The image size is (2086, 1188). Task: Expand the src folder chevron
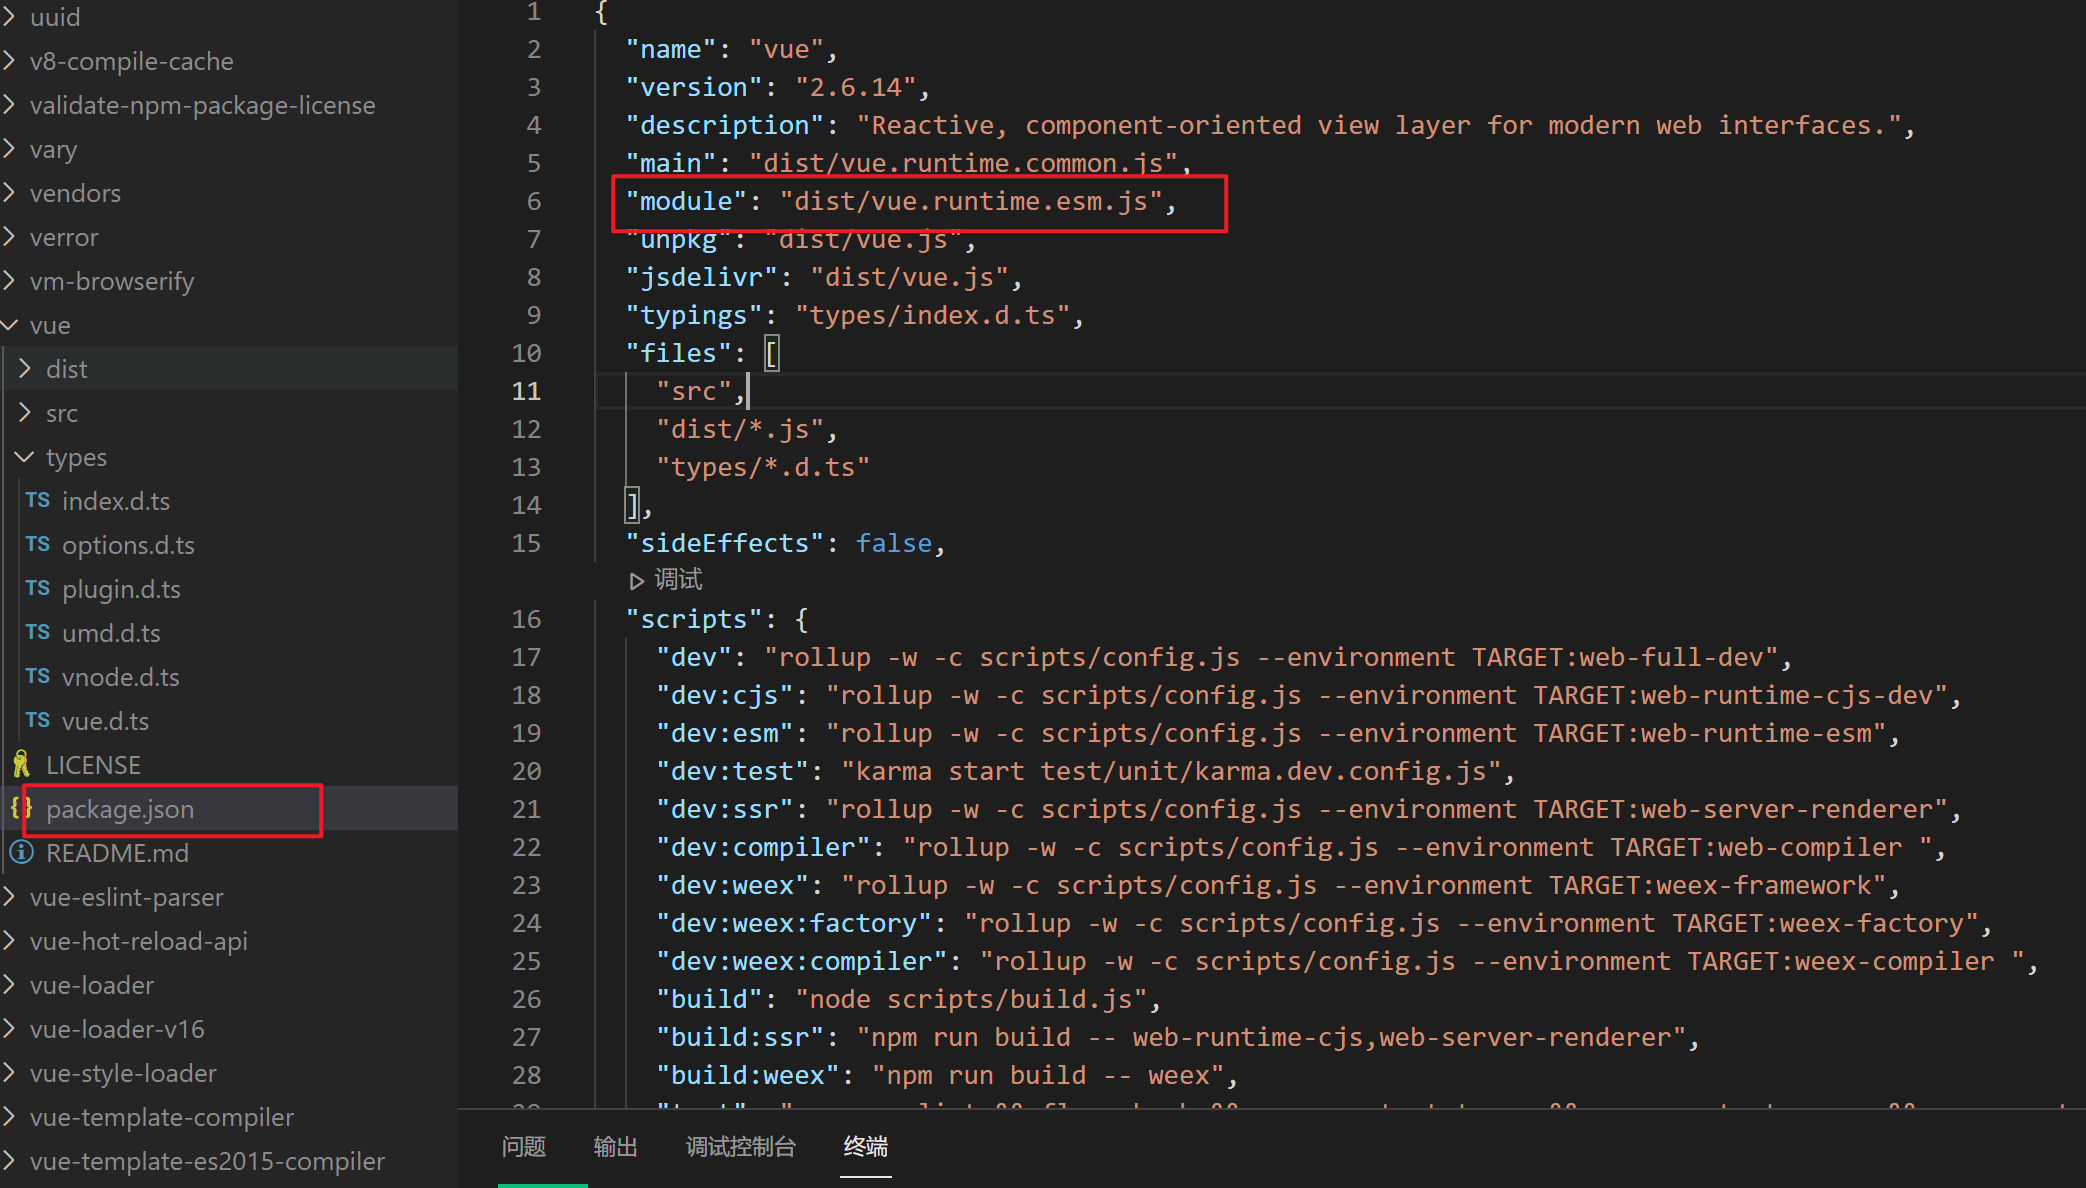click(26, 413)
